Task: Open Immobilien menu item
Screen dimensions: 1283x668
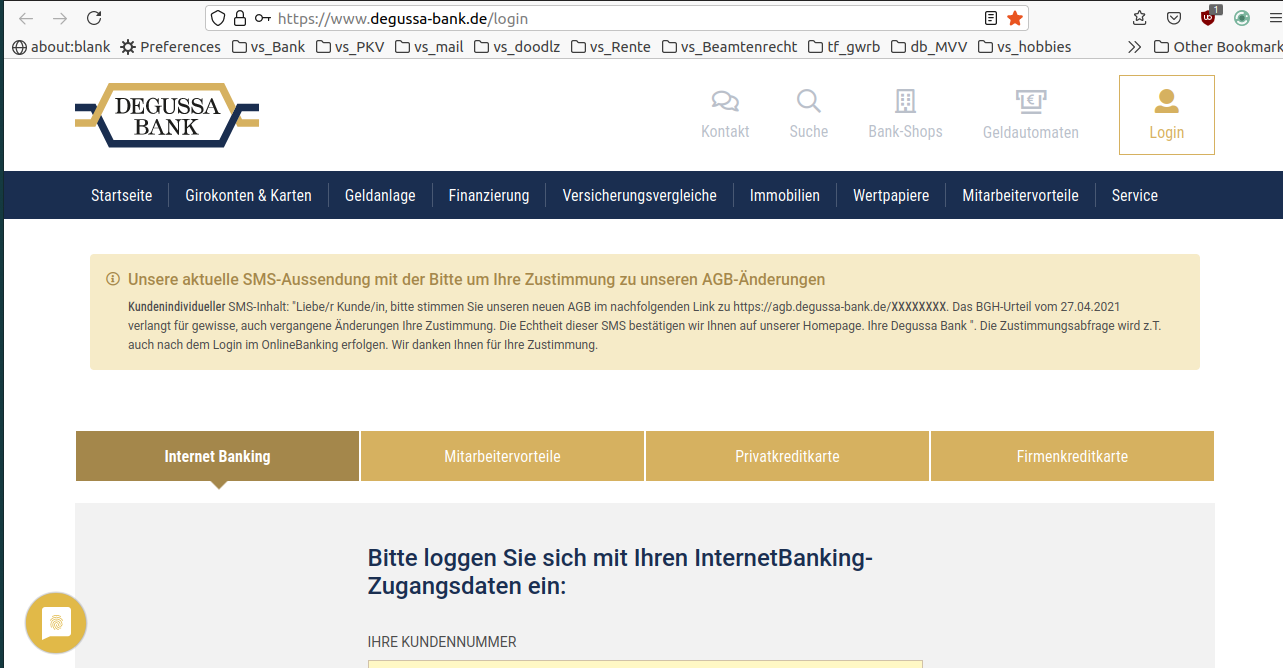Action: click(785, 196)
